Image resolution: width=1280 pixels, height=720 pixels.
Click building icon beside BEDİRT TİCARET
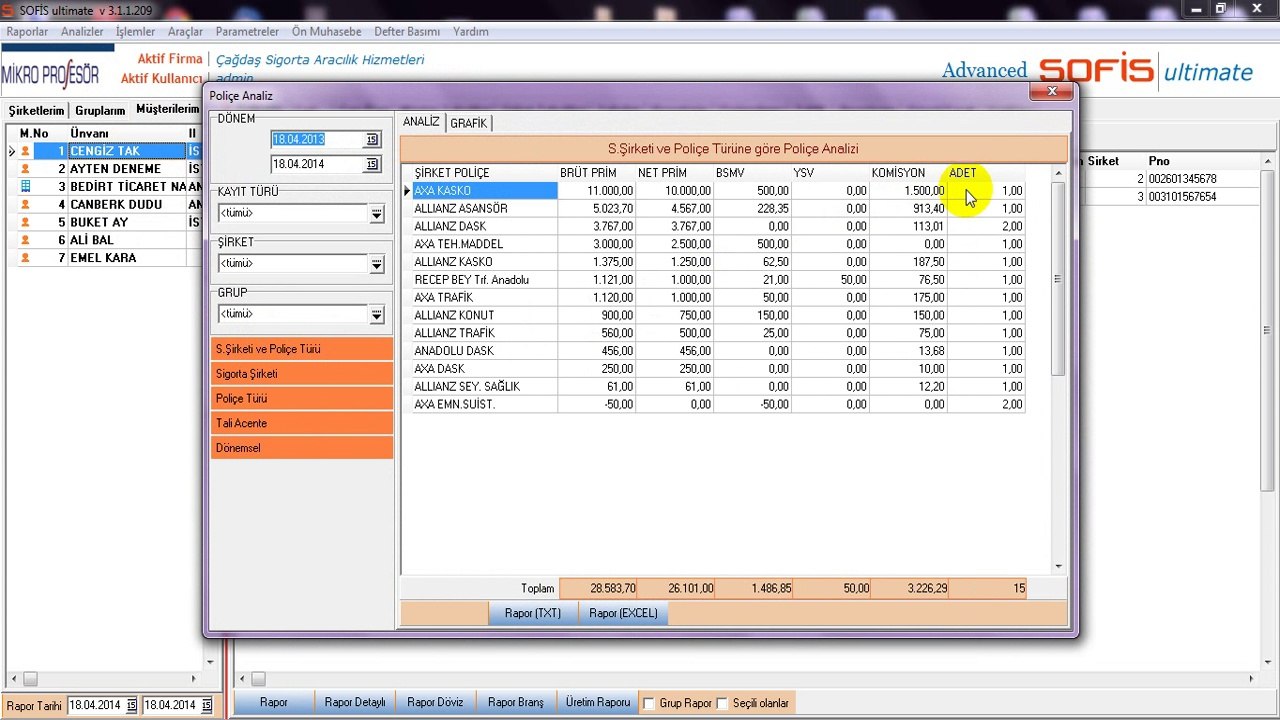[26, 187]
